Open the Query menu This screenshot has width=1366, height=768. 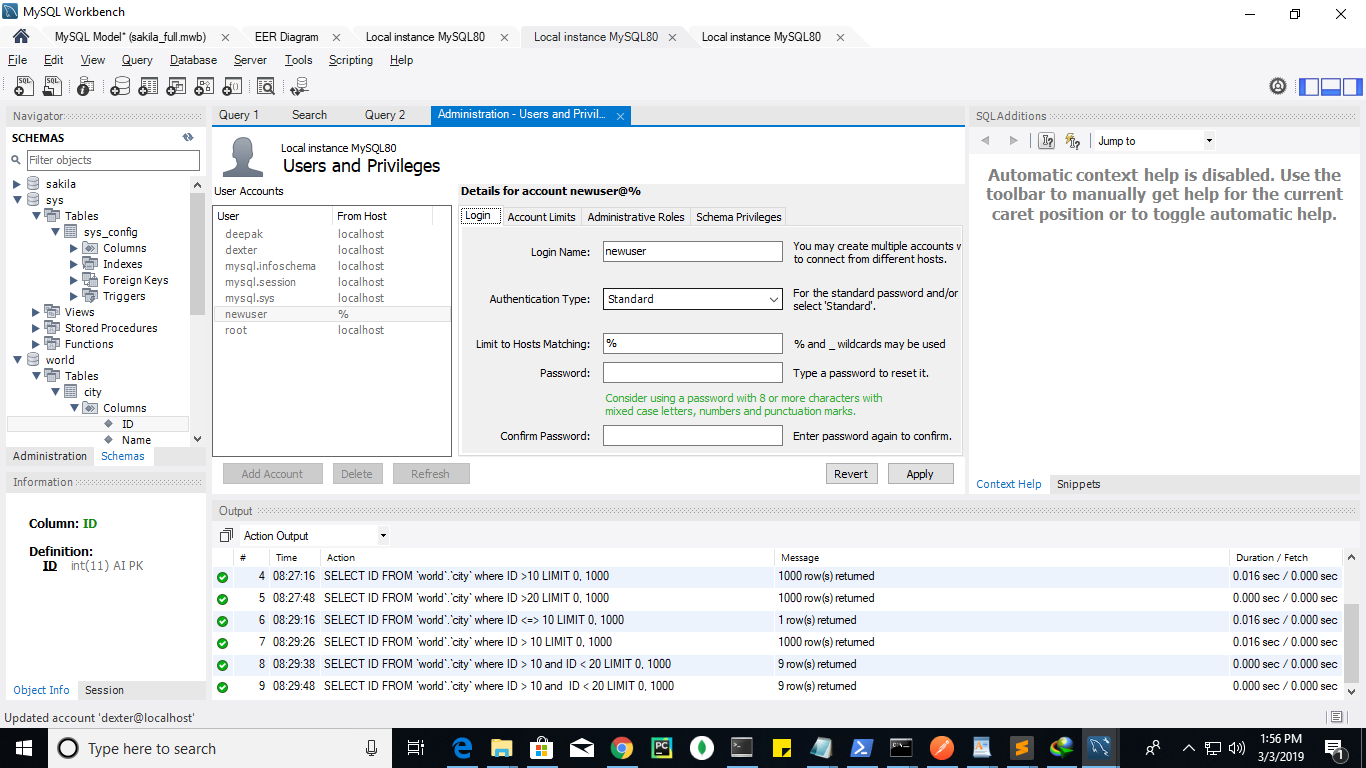click(137, 60)
